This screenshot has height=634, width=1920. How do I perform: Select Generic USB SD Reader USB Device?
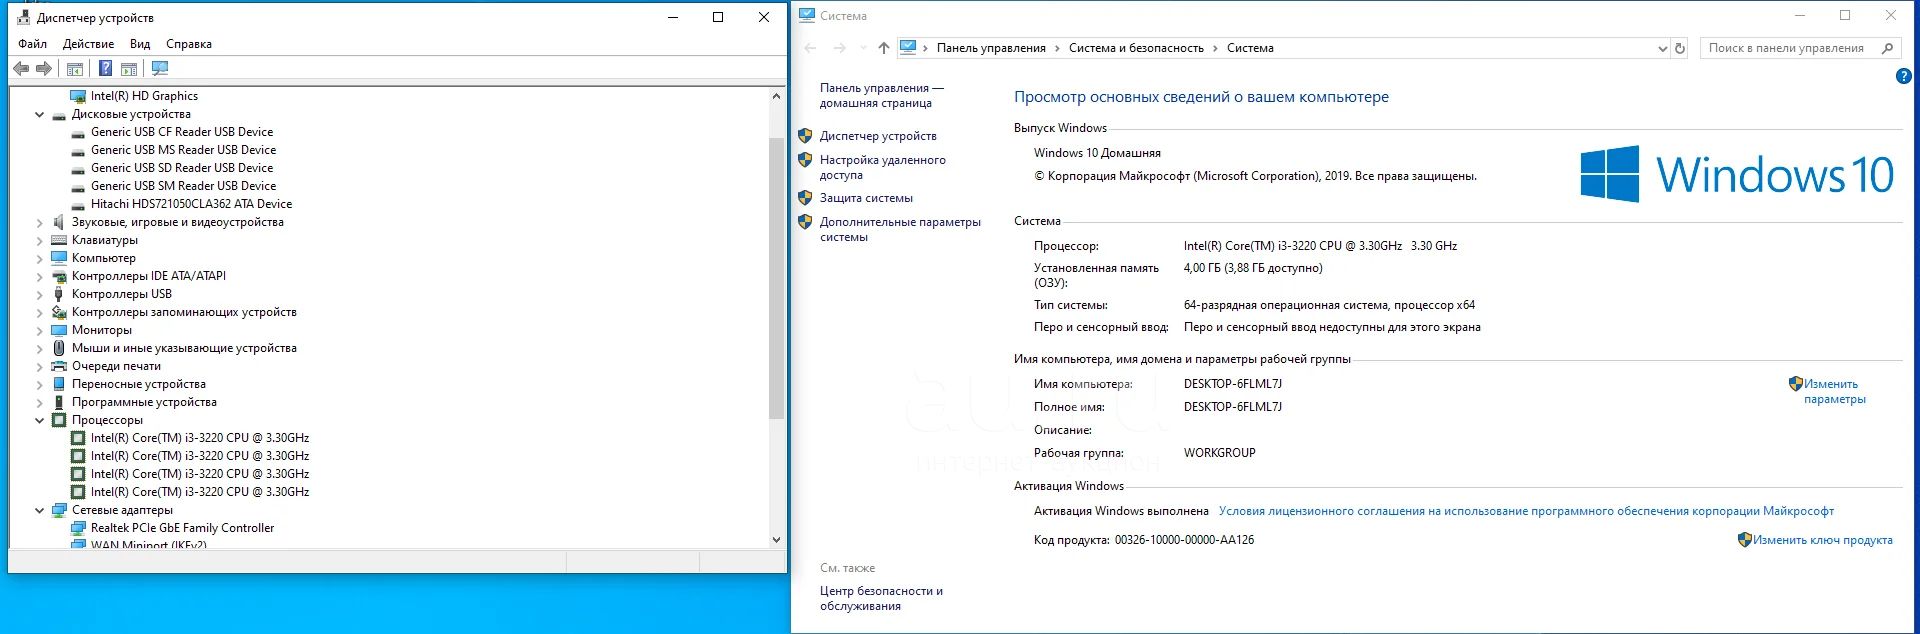click(x=182, y=168)
